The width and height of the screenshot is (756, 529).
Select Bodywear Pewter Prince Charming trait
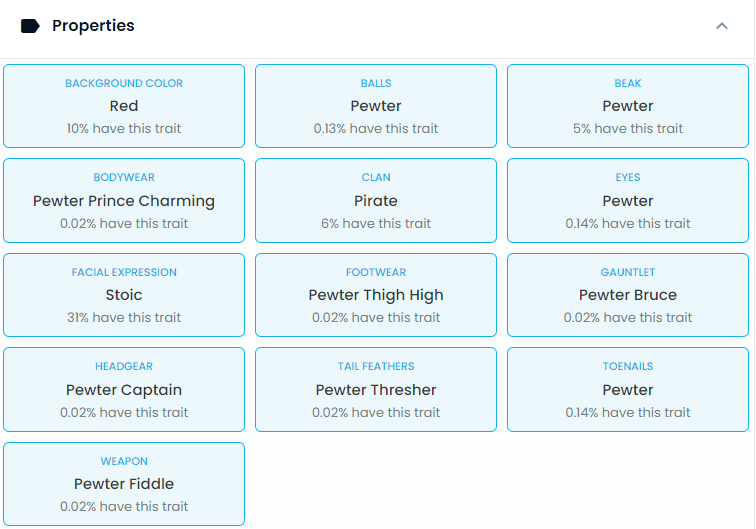click(x=124, y=201)
